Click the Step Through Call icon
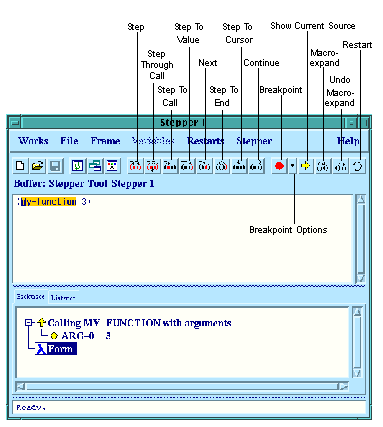The height and width of the screenshot is (427, 383). click(153, 166)
